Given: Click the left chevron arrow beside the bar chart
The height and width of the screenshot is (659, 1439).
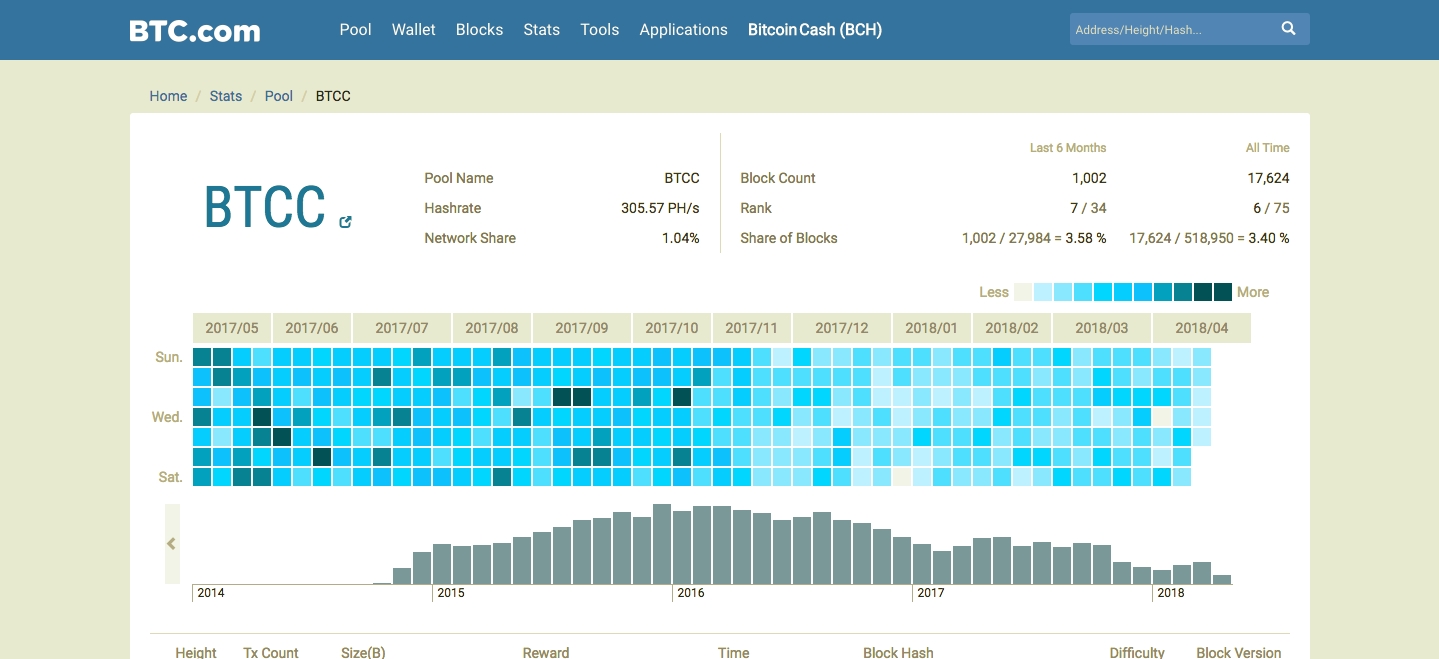Looking at the screenshot, I should point(172,544).
